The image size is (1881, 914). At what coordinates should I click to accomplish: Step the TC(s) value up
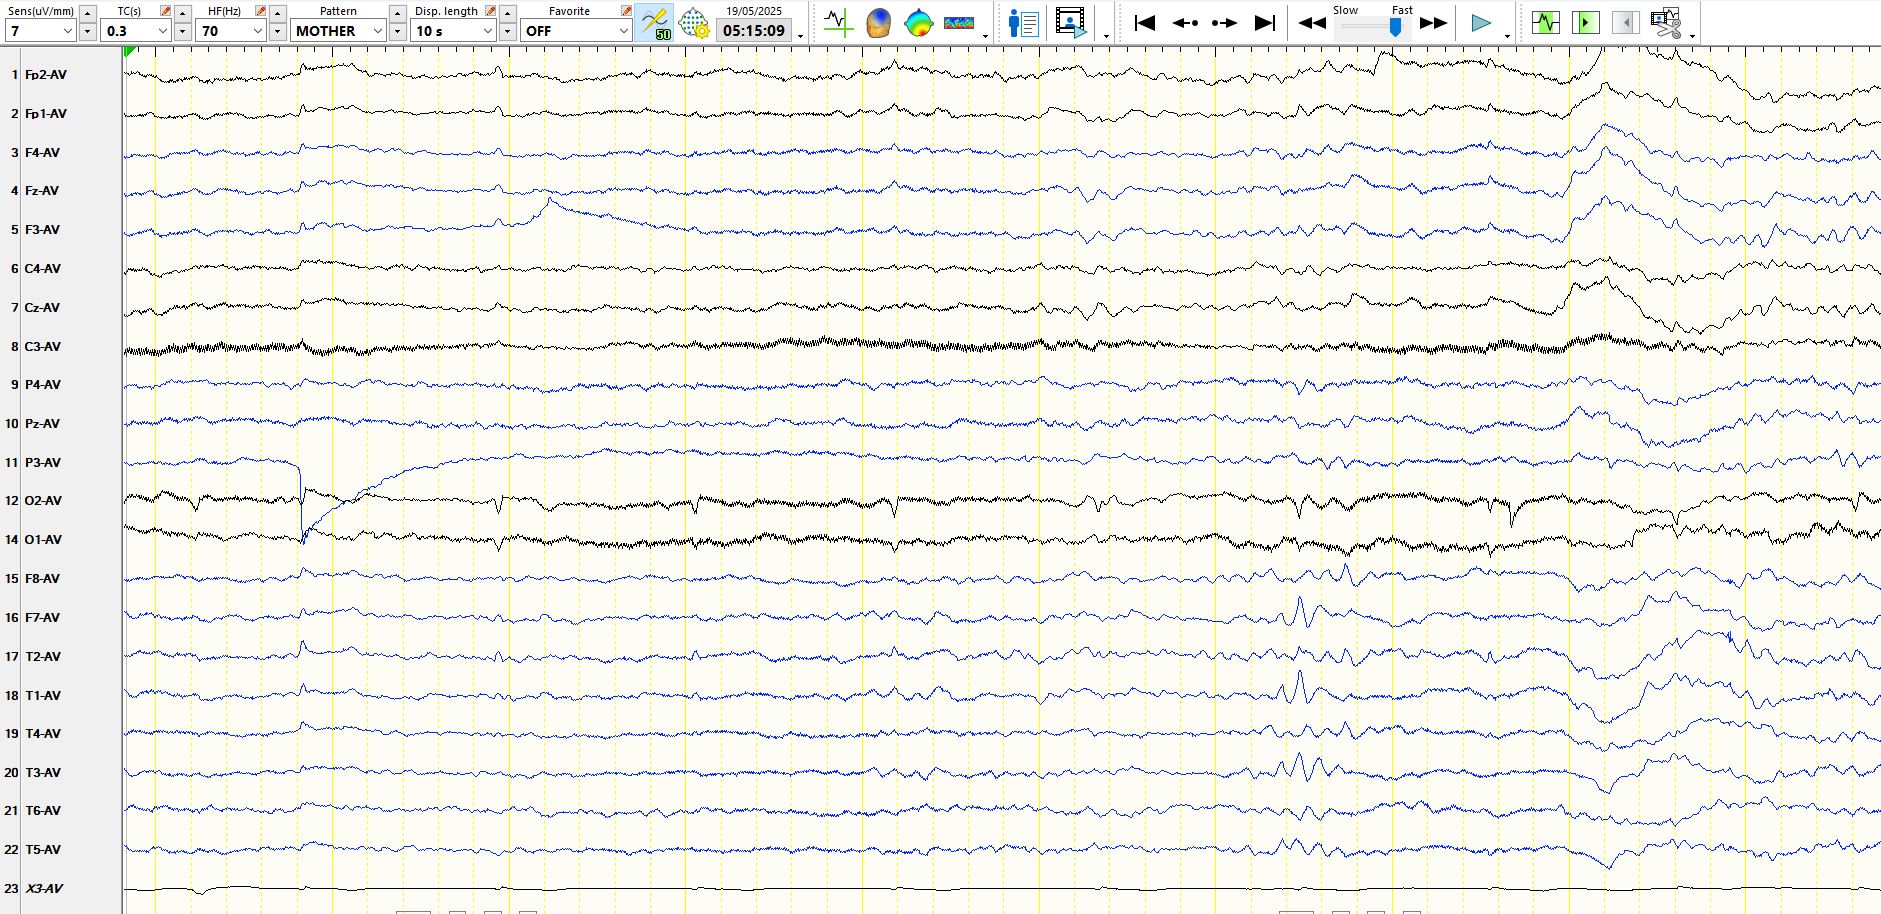[182, 12]
